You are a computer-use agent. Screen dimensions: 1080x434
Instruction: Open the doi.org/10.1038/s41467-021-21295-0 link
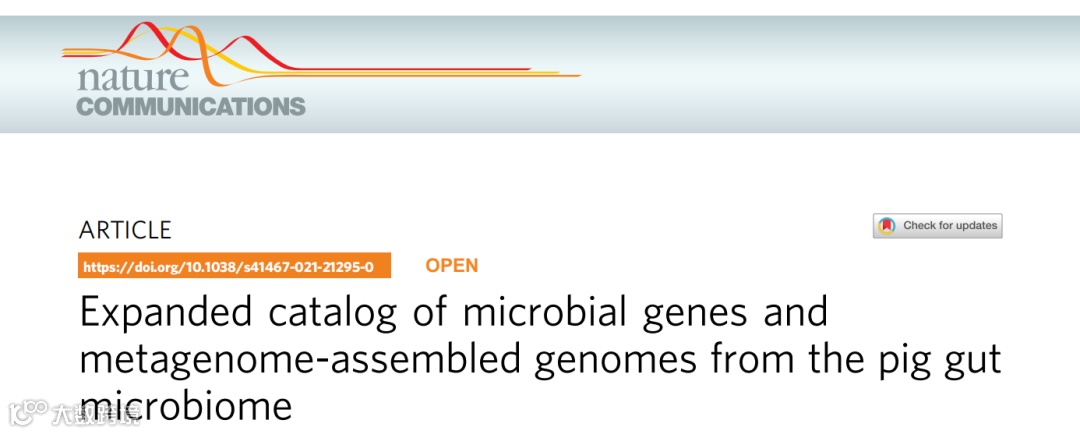234,266
